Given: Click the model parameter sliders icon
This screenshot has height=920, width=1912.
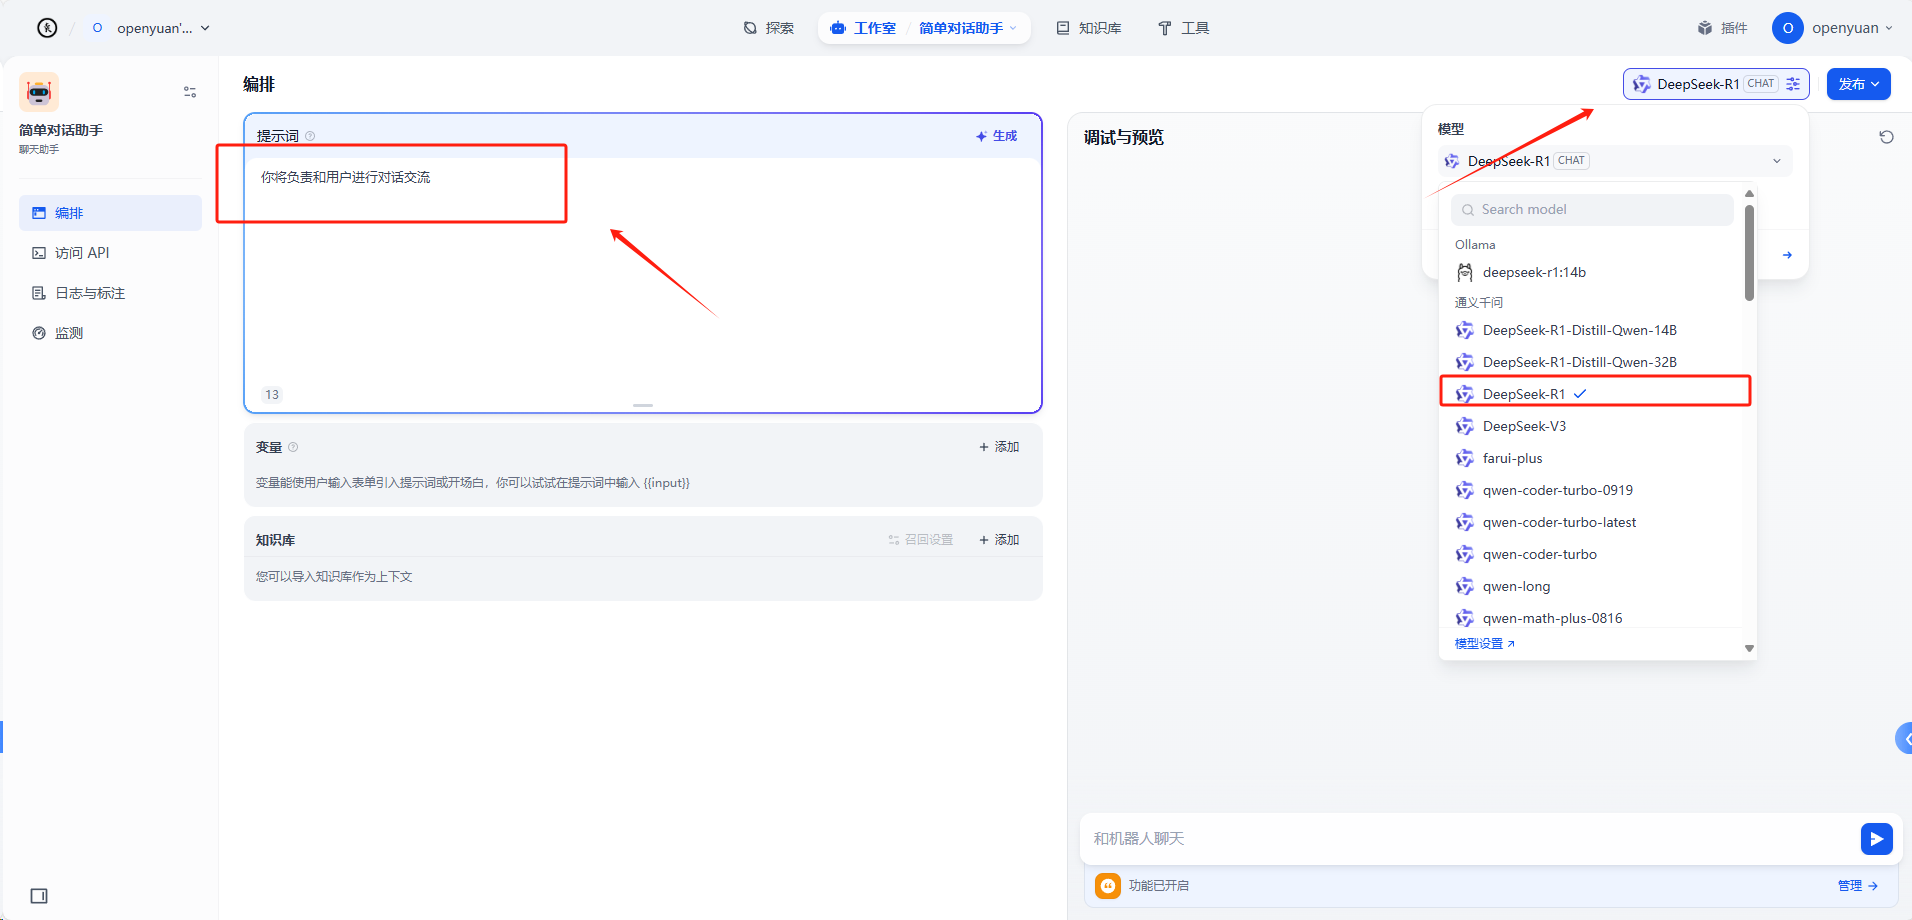Looking at the screenshot, I should tap(1793, 84).
